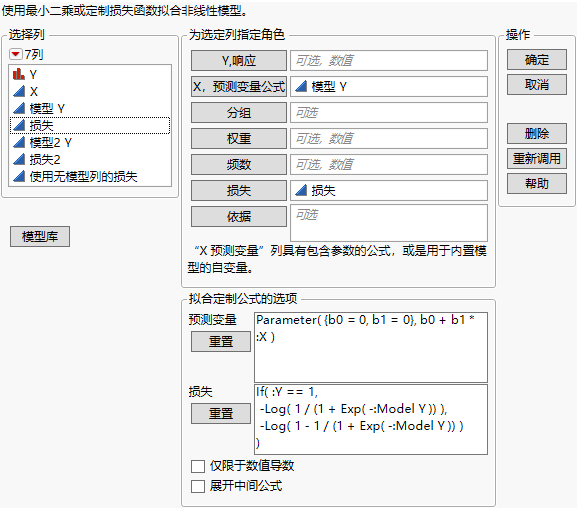The height and width of the screenshot is (508, 577).
Task: Select 模型2 Y column
Action: [90, 142]
